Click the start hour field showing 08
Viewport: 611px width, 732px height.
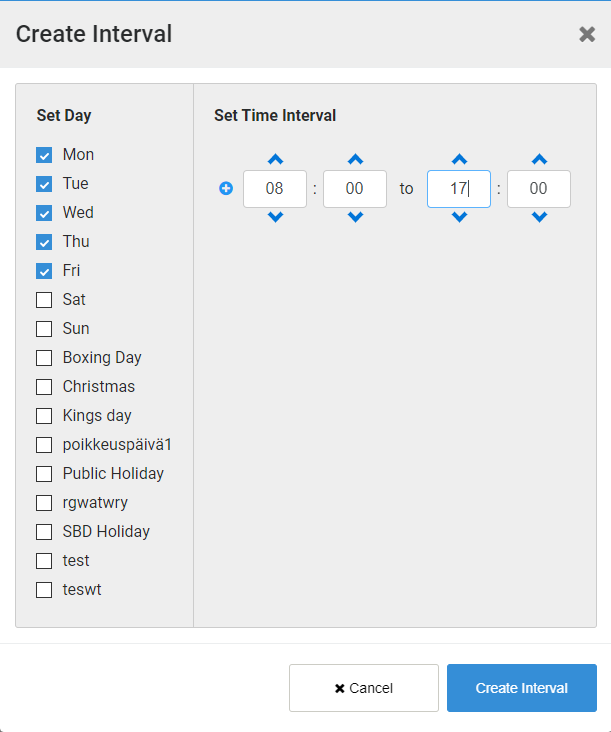[275, 189]
